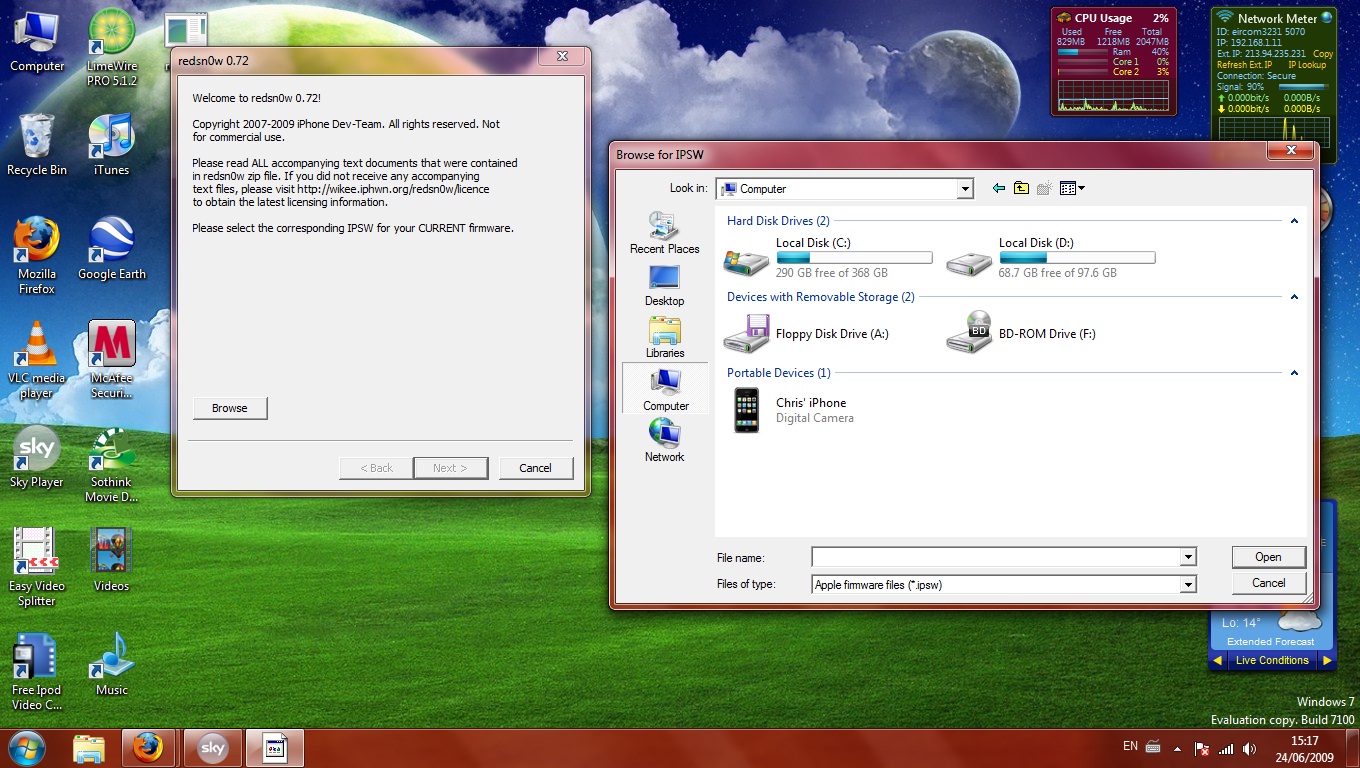Open the volume control in system tray
Viewport: 1360px width, 768px height.
(1250, 748)
